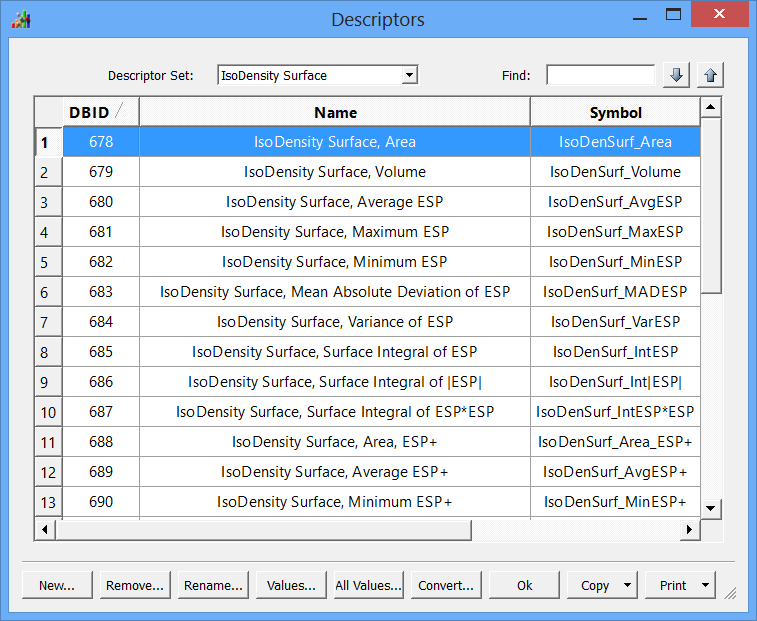The height and width of the screenshot is (621, 757).
Task: Click the Symbol column header
Action: [616, 113]
